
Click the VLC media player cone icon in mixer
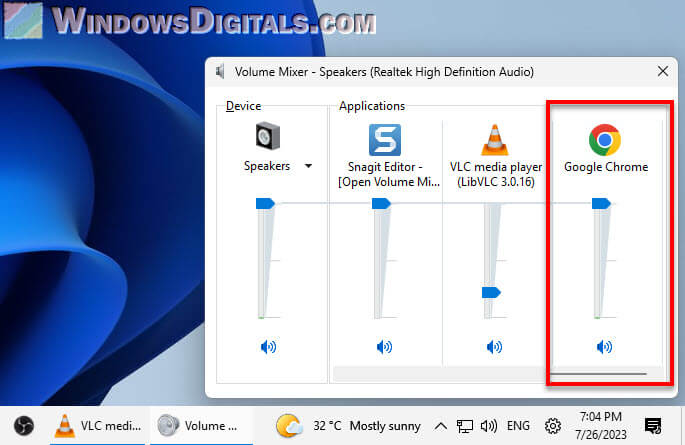click(495, 140)
